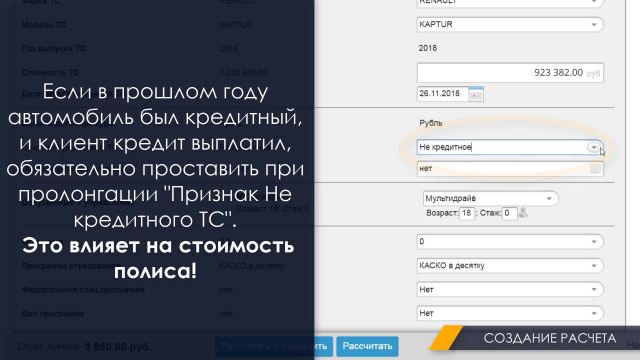Click the vehicle cost field 923 382.00
640x360 pixels.
point(510,73)
